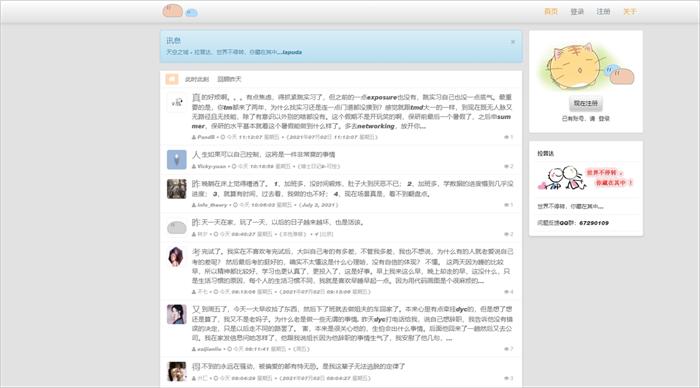This screenshot has height=388, width=700.
Task: Click the avatar of the exposure post
Action: pos(177,102)
